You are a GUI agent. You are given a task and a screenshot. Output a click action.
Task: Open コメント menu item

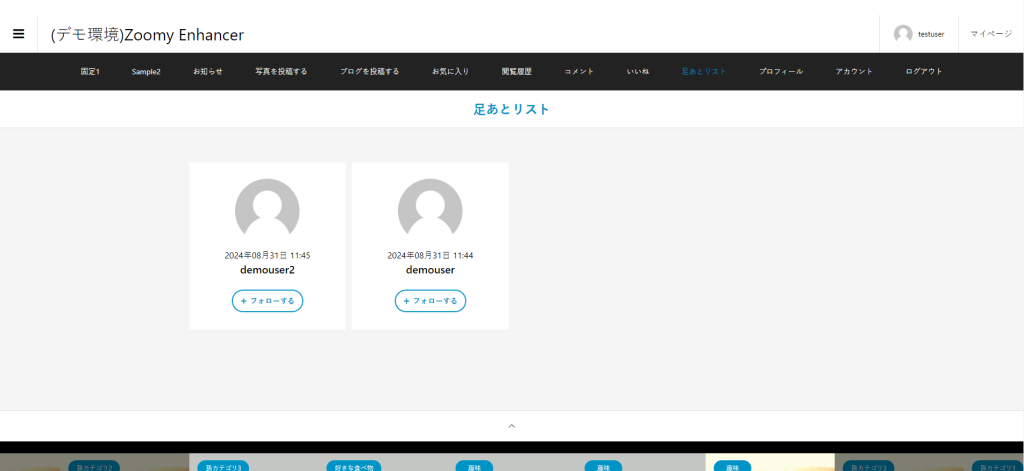click(579, 72)
